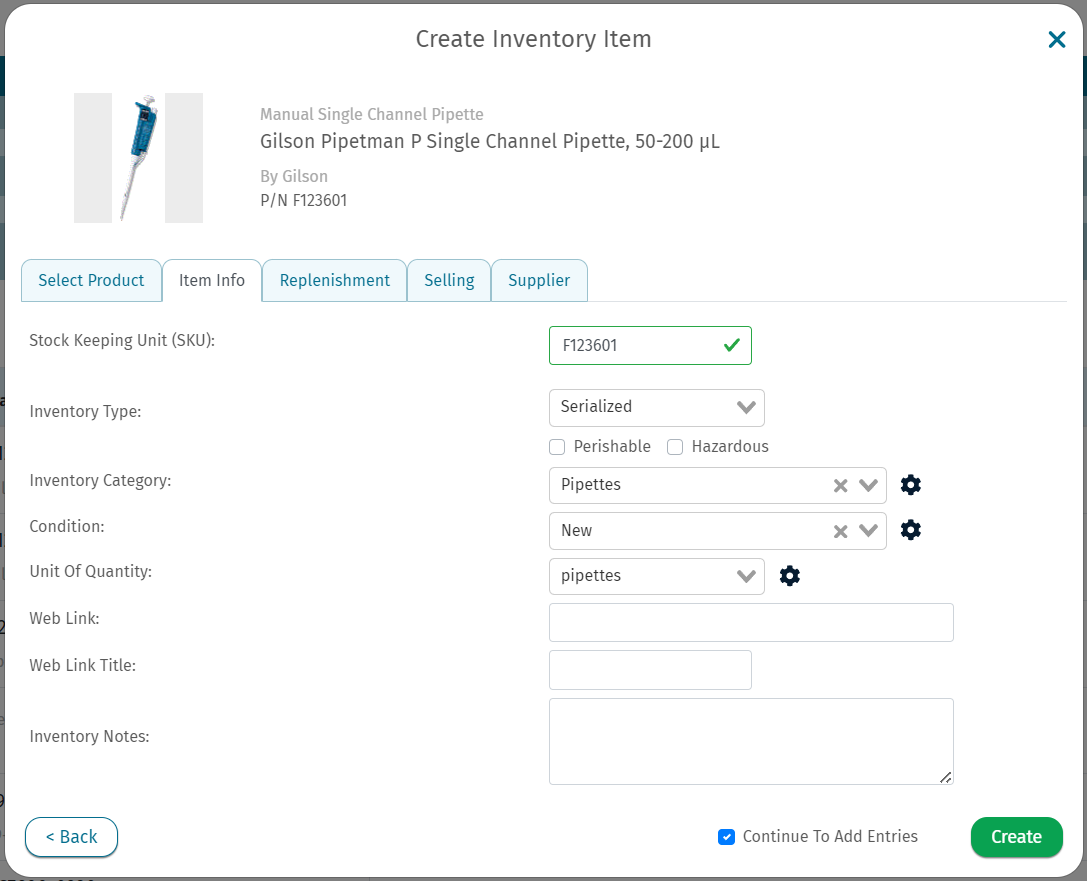Open the Selling tab

[449, 280]
